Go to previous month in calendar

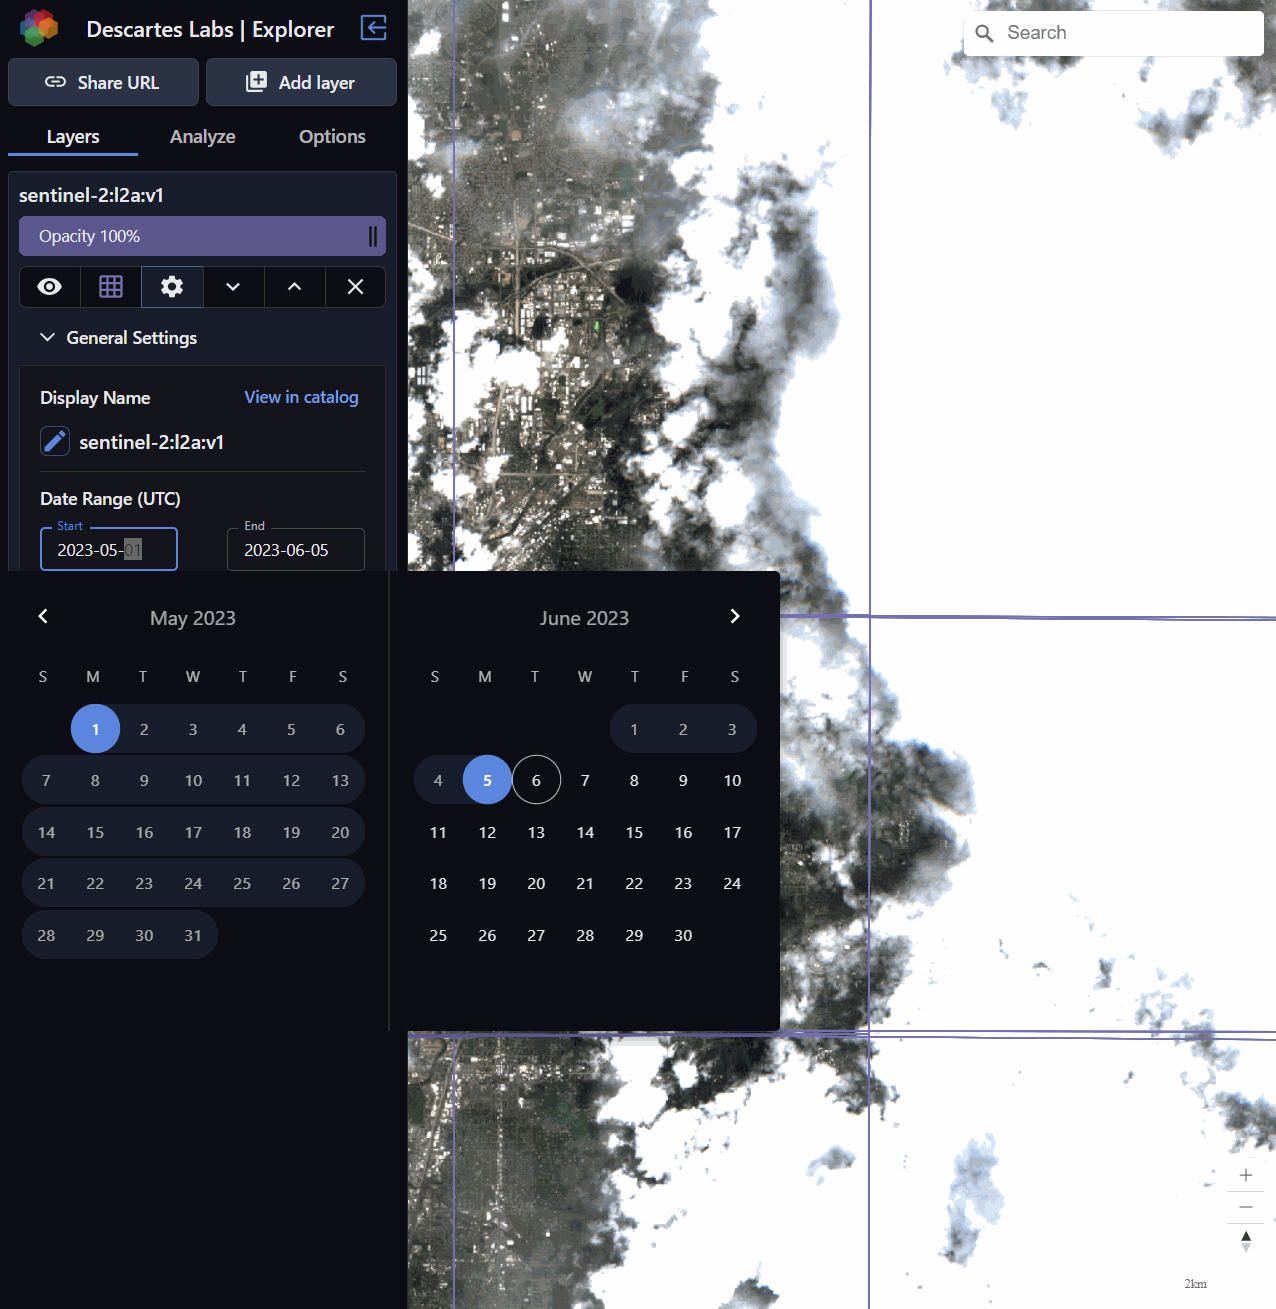(43, 616)
